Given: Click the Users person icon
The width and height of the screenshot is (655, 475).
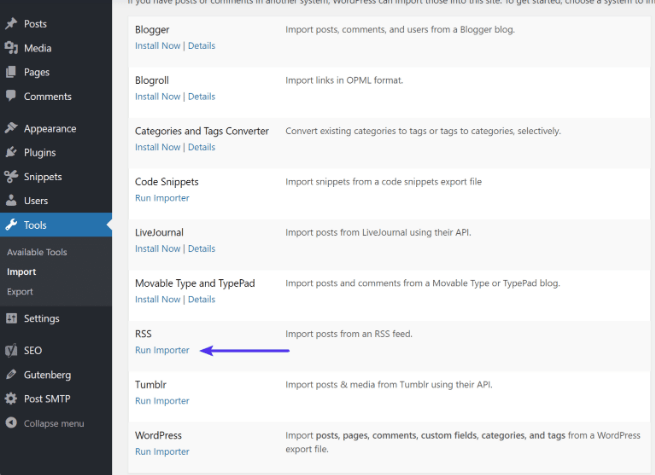Looking at the screenshot, I should (x=11, y=201).
